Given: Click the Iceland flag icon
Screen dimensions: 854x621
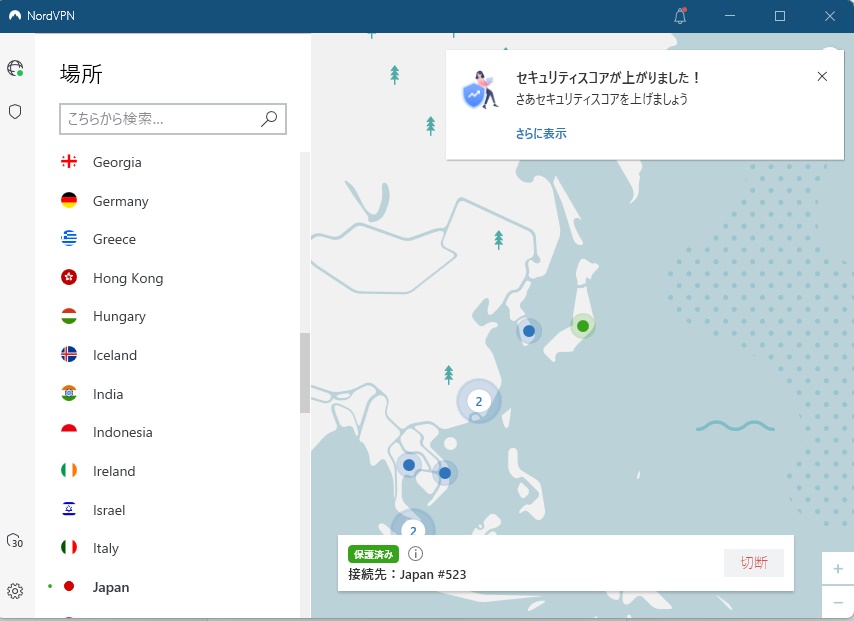Looking at the screenshot, I should pyautogui.click(x=69, y=355).
